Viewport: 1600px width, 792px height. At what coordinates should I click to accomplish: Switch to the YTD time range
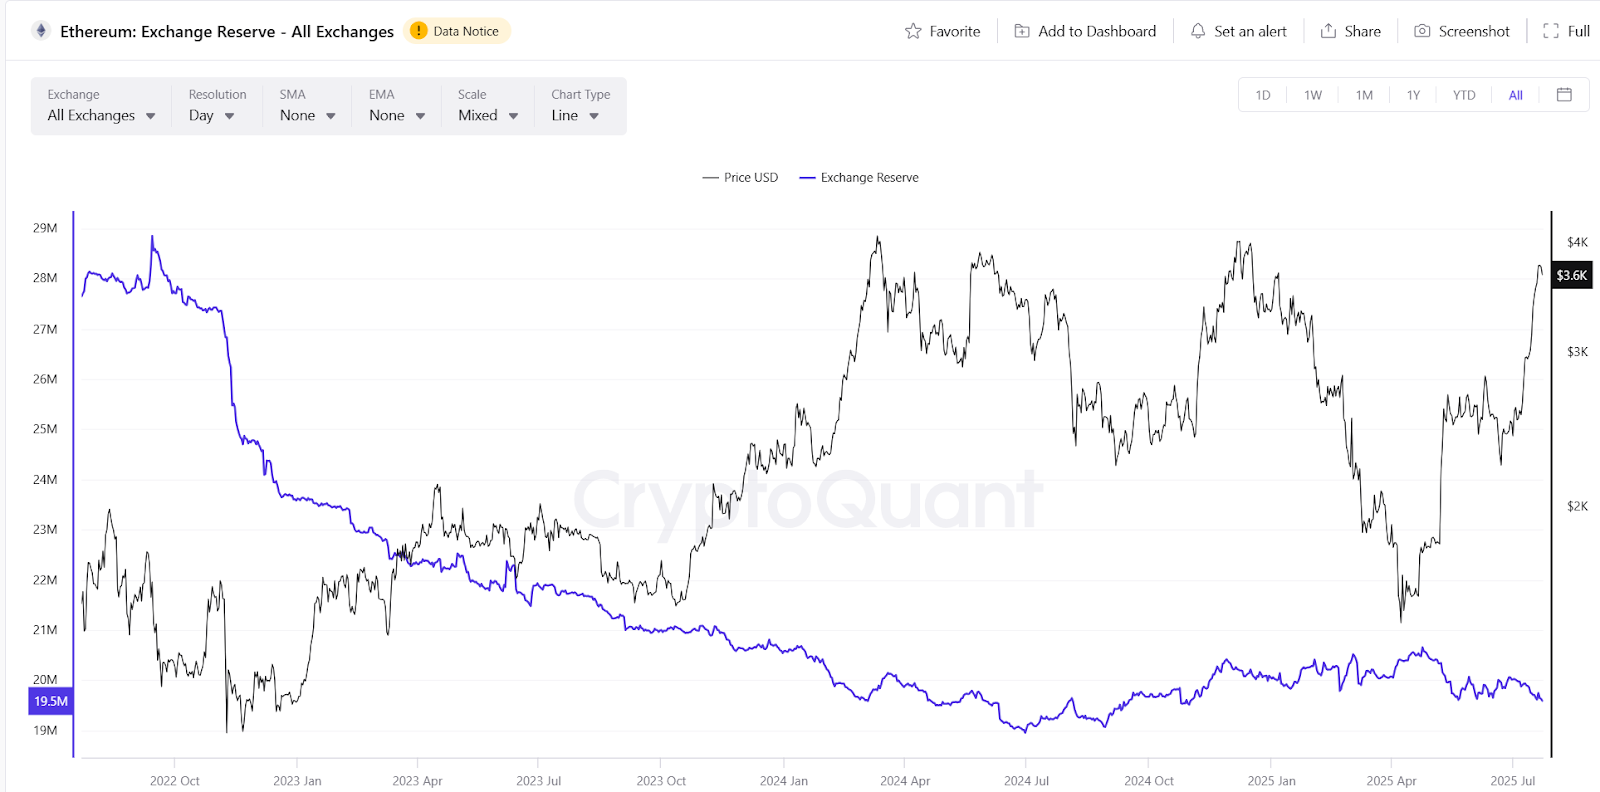coord(1464,95)
